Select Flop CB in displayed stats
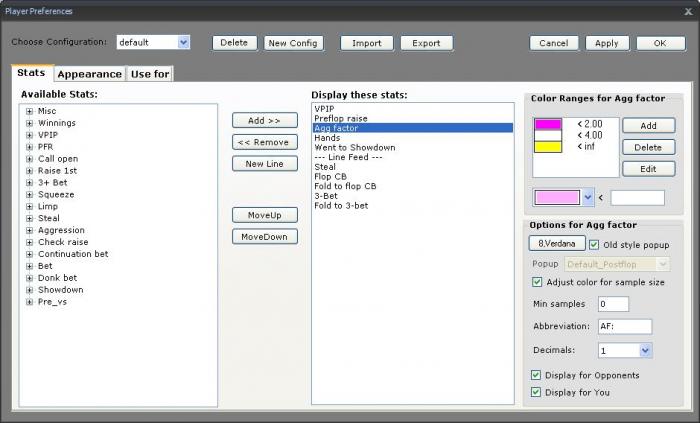 tap(412, 177)
